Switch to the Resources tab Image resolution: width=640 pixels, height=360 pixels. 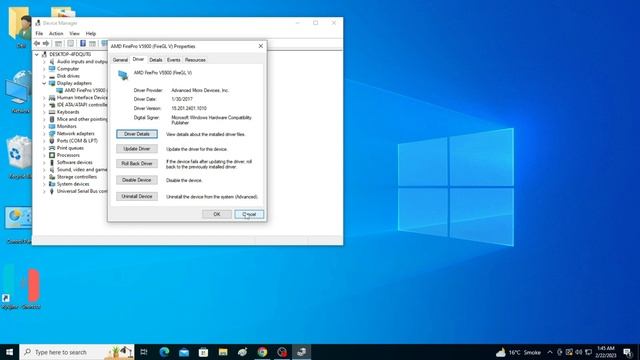click(195, 60)
